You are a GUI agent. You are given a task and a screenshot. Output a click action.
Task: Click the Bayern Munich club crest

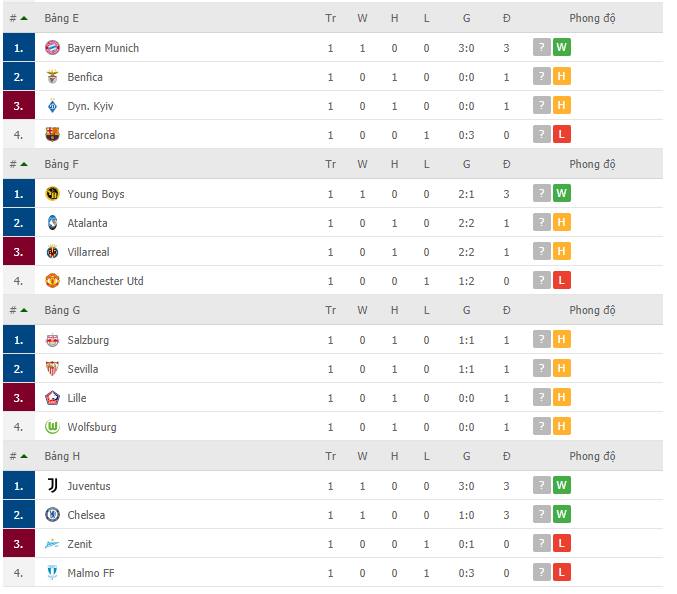tap(53, 47)
